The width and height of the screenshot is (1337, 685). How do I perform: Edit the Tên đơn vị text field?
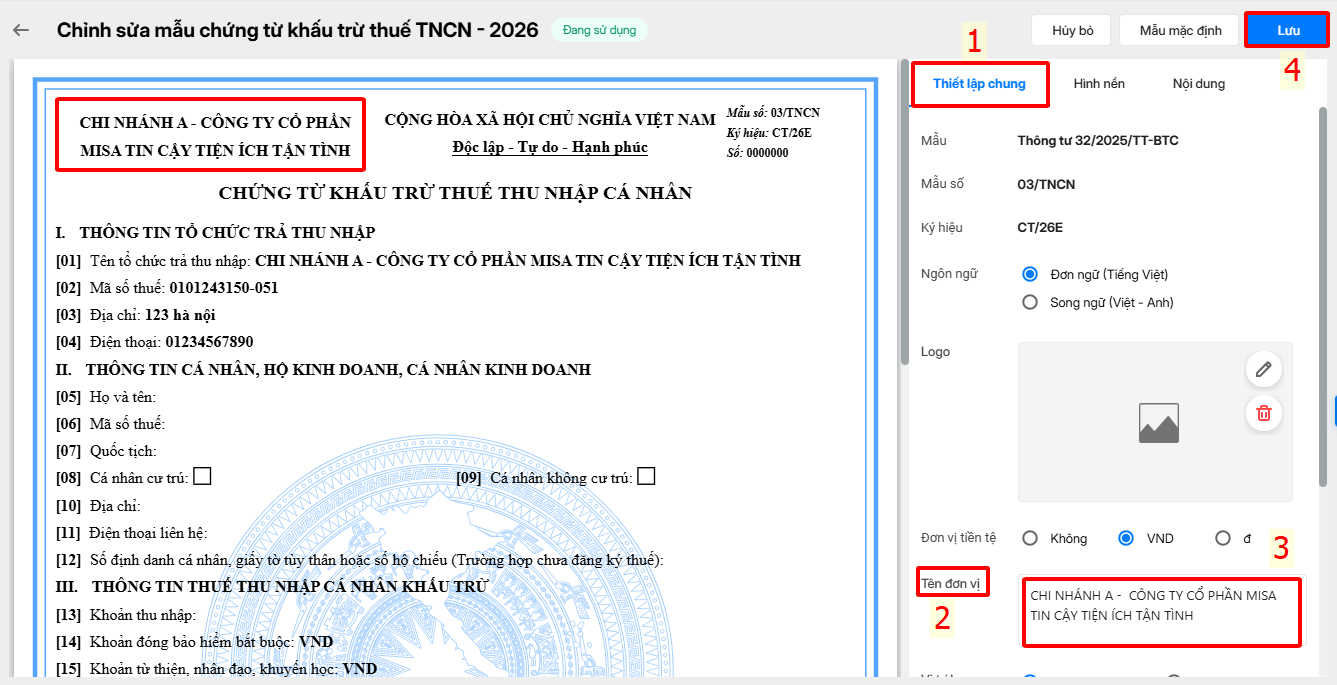point(1162,611)
